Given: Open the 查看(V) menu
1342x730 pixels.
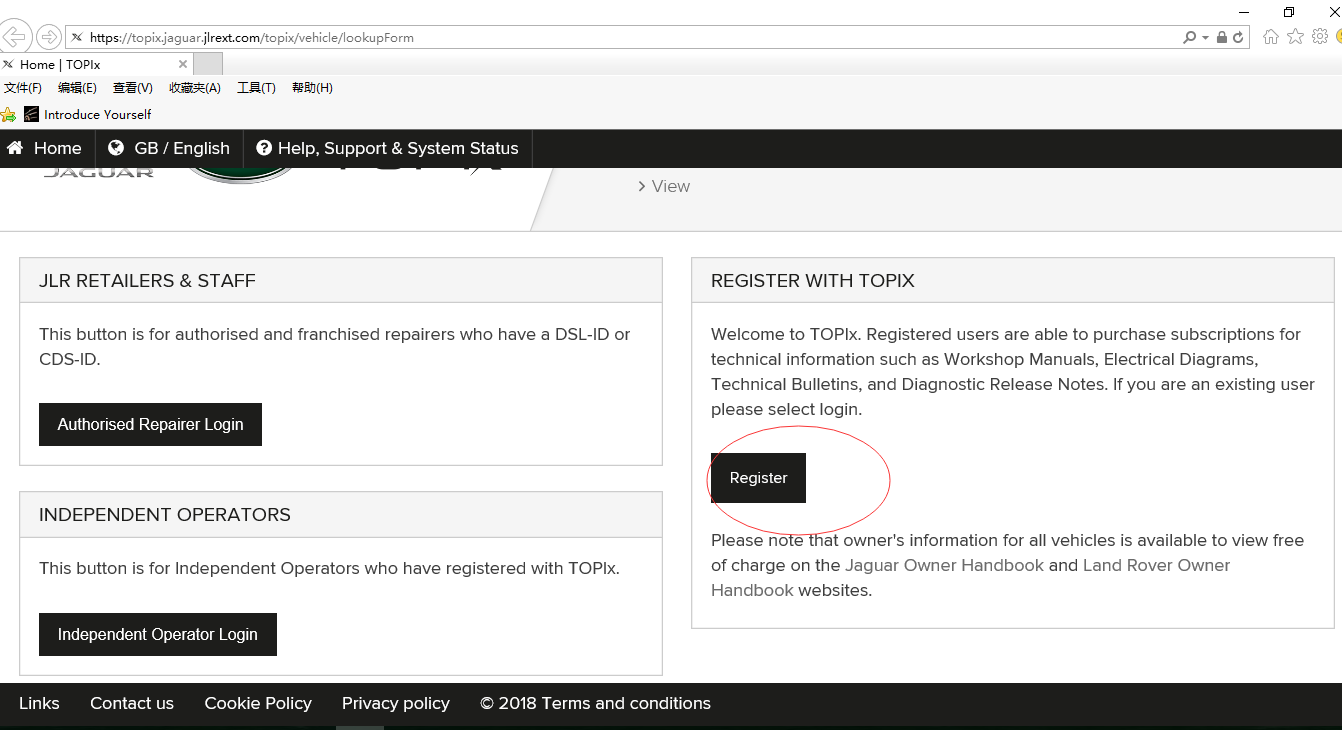Looking at the screenshot, I should (133, 88).
